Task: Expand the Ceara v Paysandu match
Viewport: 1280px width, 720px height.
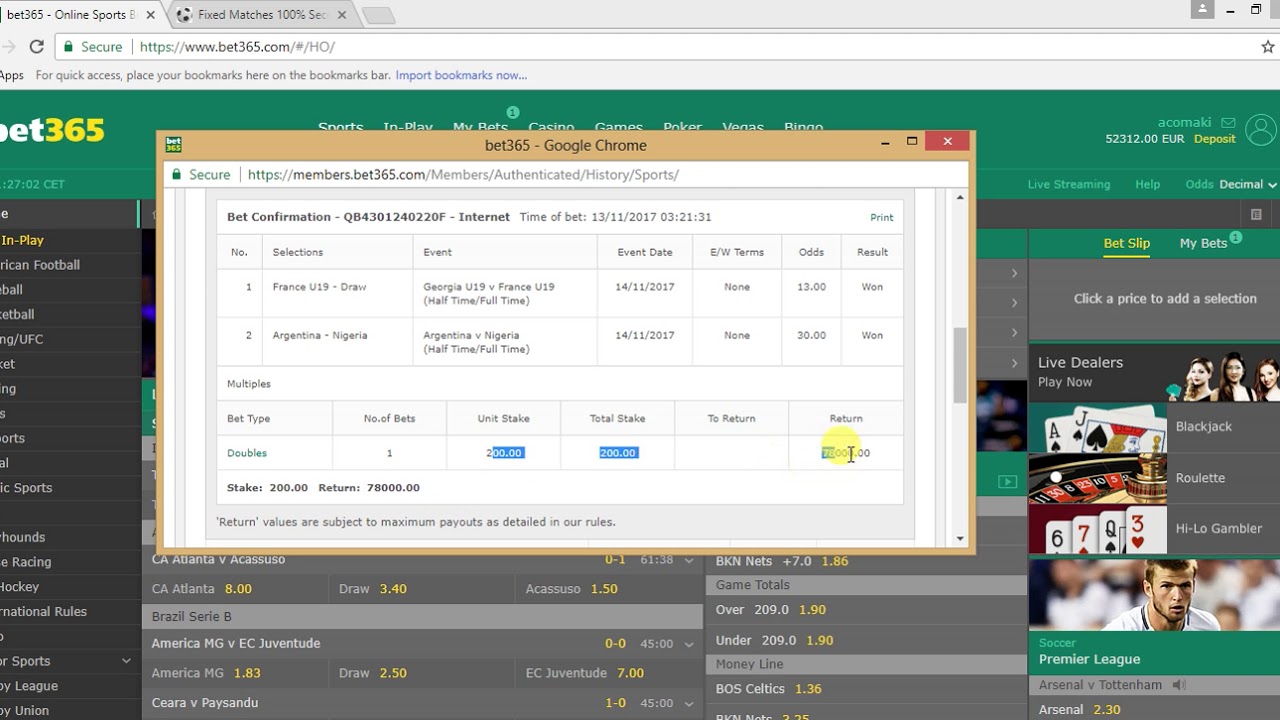Action: pos(688,703)
